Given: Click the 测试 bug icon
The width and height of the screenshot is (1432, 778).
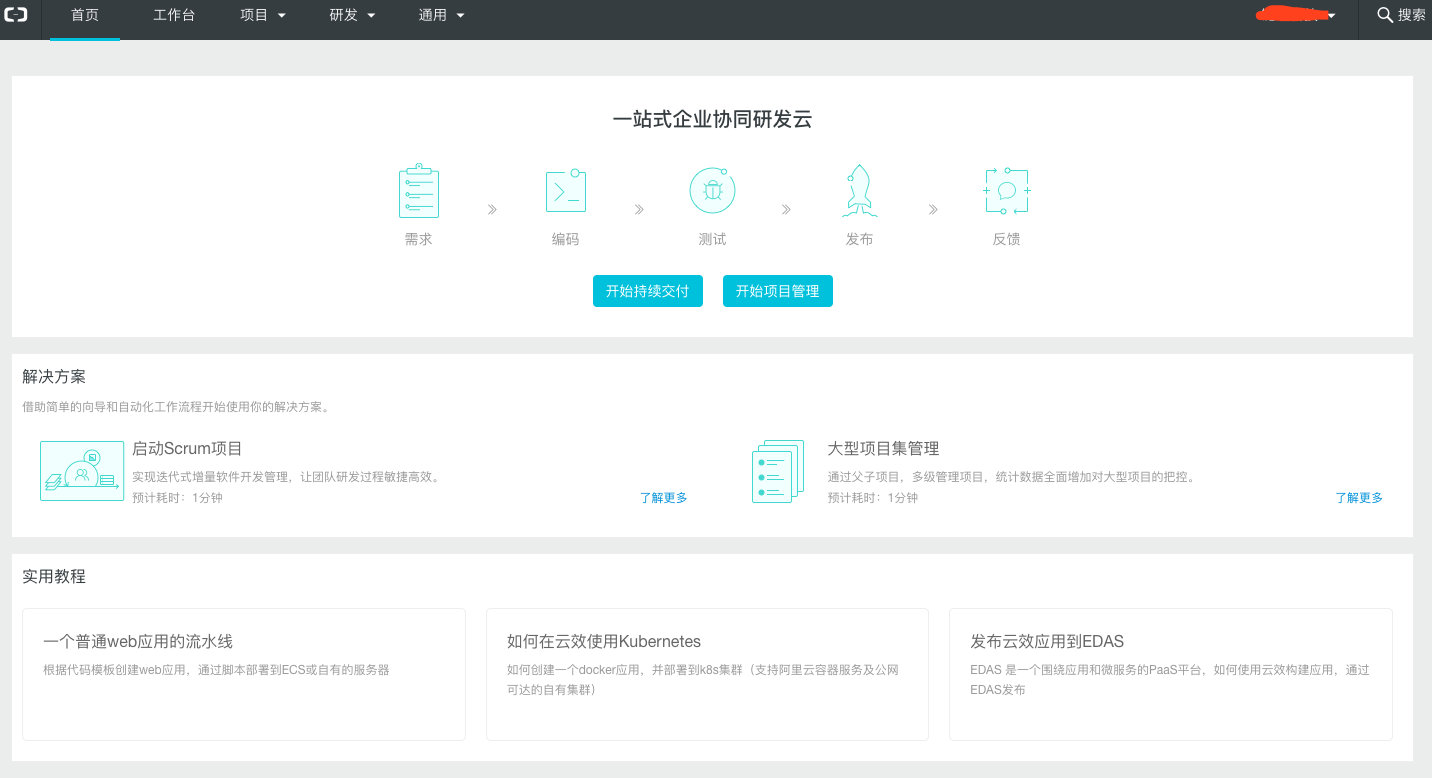Looking at the screenshot, I should pyautogui.click(x=712, y=190).
